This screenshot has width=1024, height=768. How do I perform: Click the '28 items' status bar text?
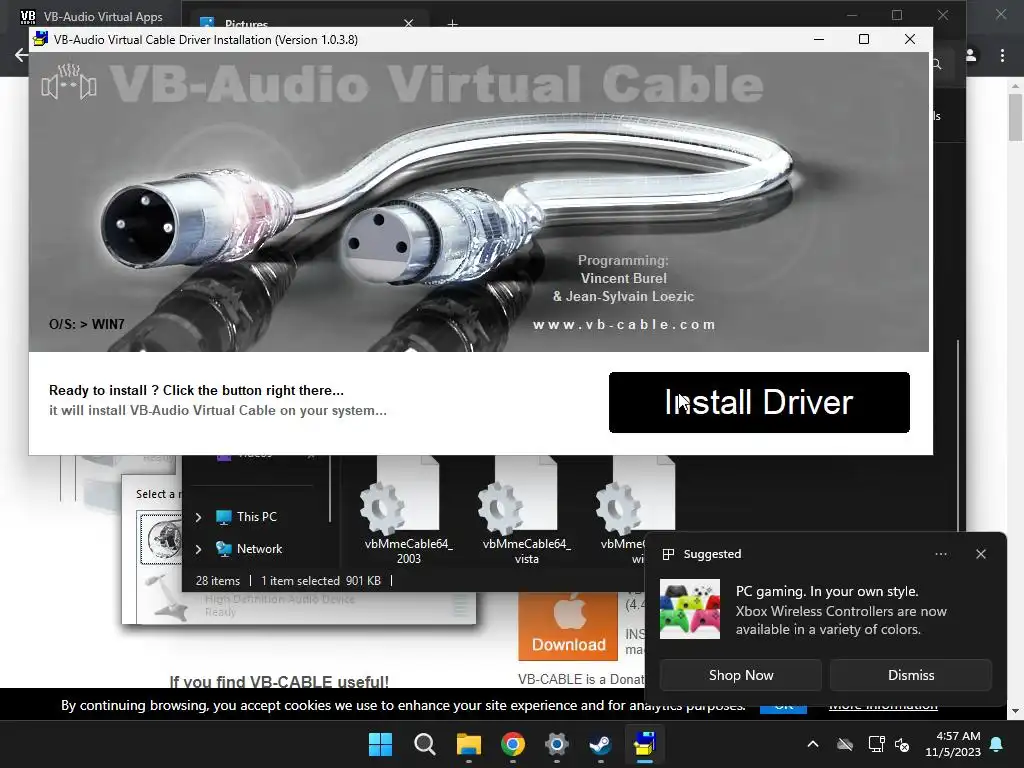(x=218, y=581)
